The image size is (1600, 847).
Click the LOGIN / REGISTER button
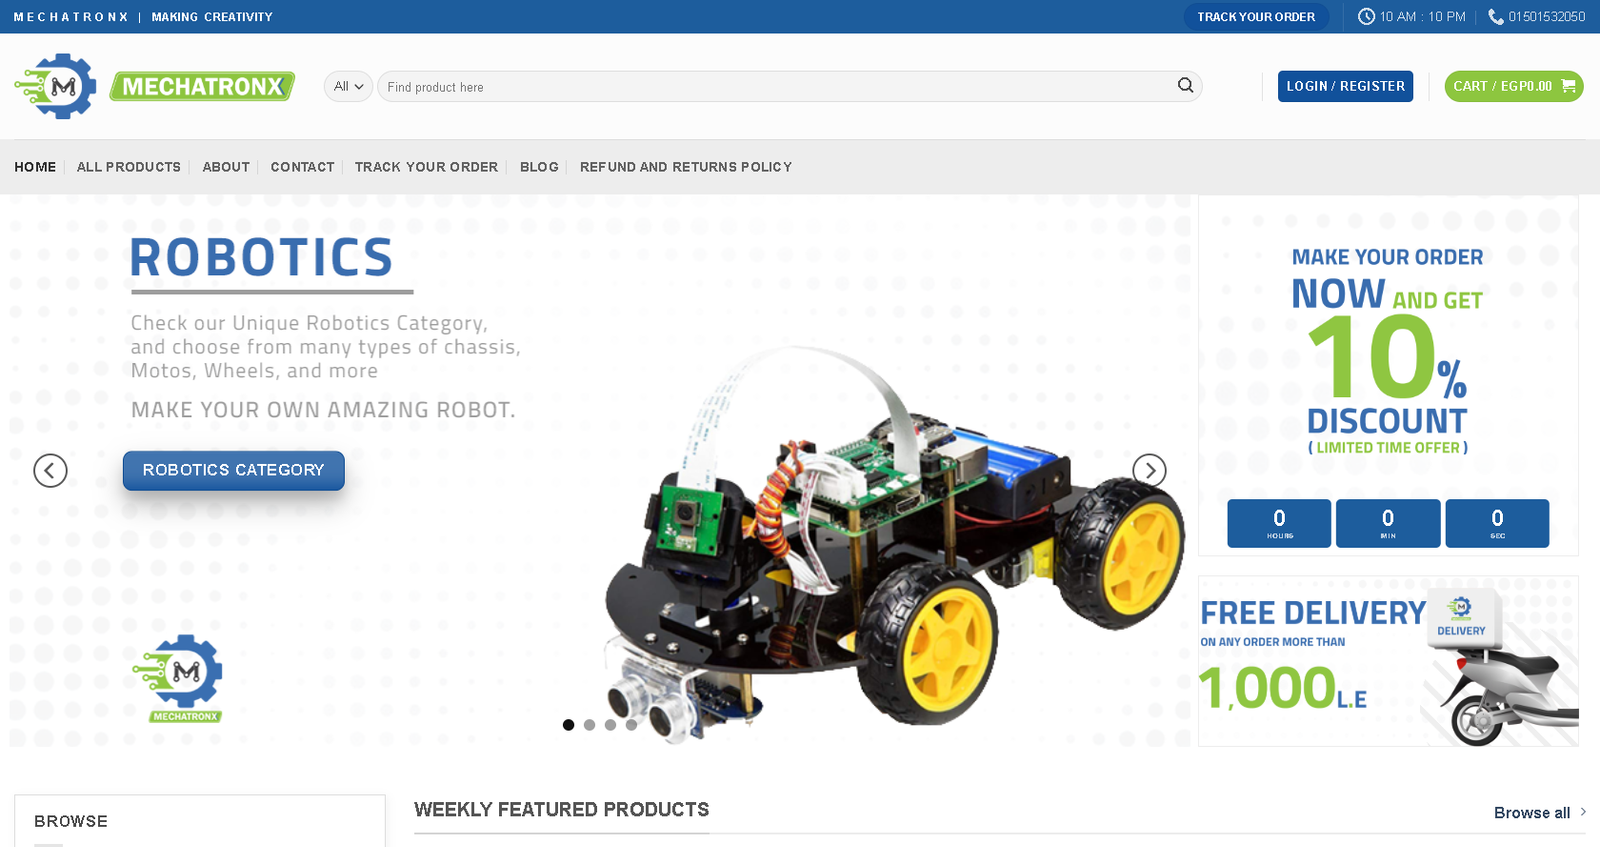point(1345,86)
